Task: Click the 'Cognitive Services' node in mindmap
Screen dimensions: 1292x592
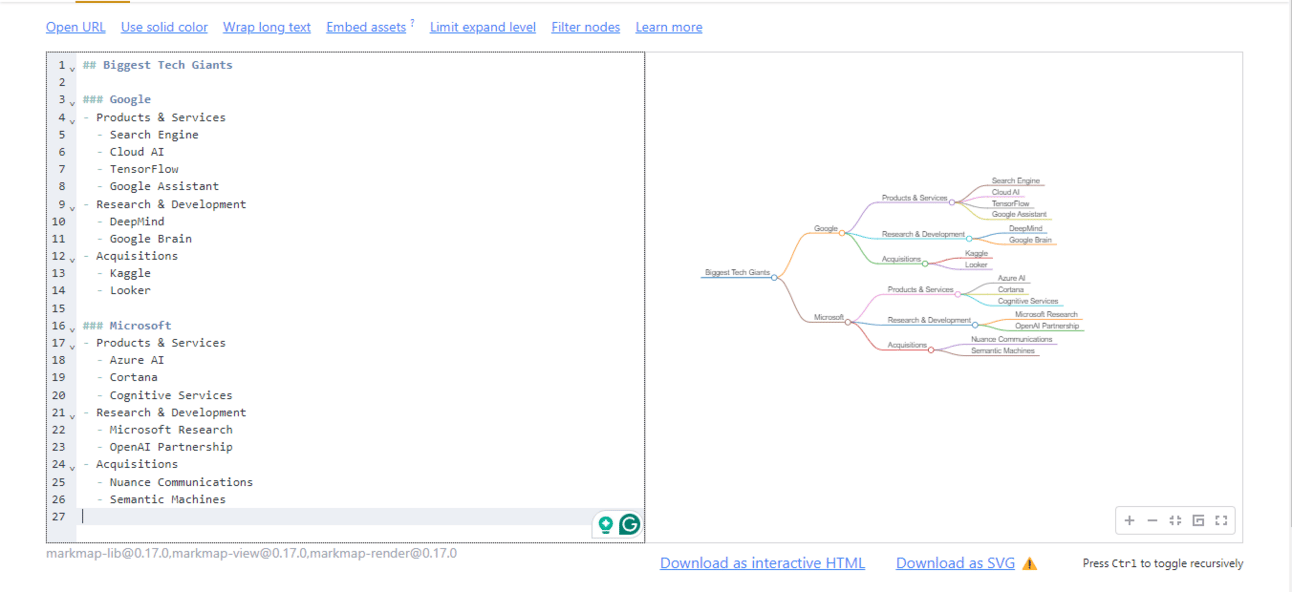Action: pos(1028,301)
